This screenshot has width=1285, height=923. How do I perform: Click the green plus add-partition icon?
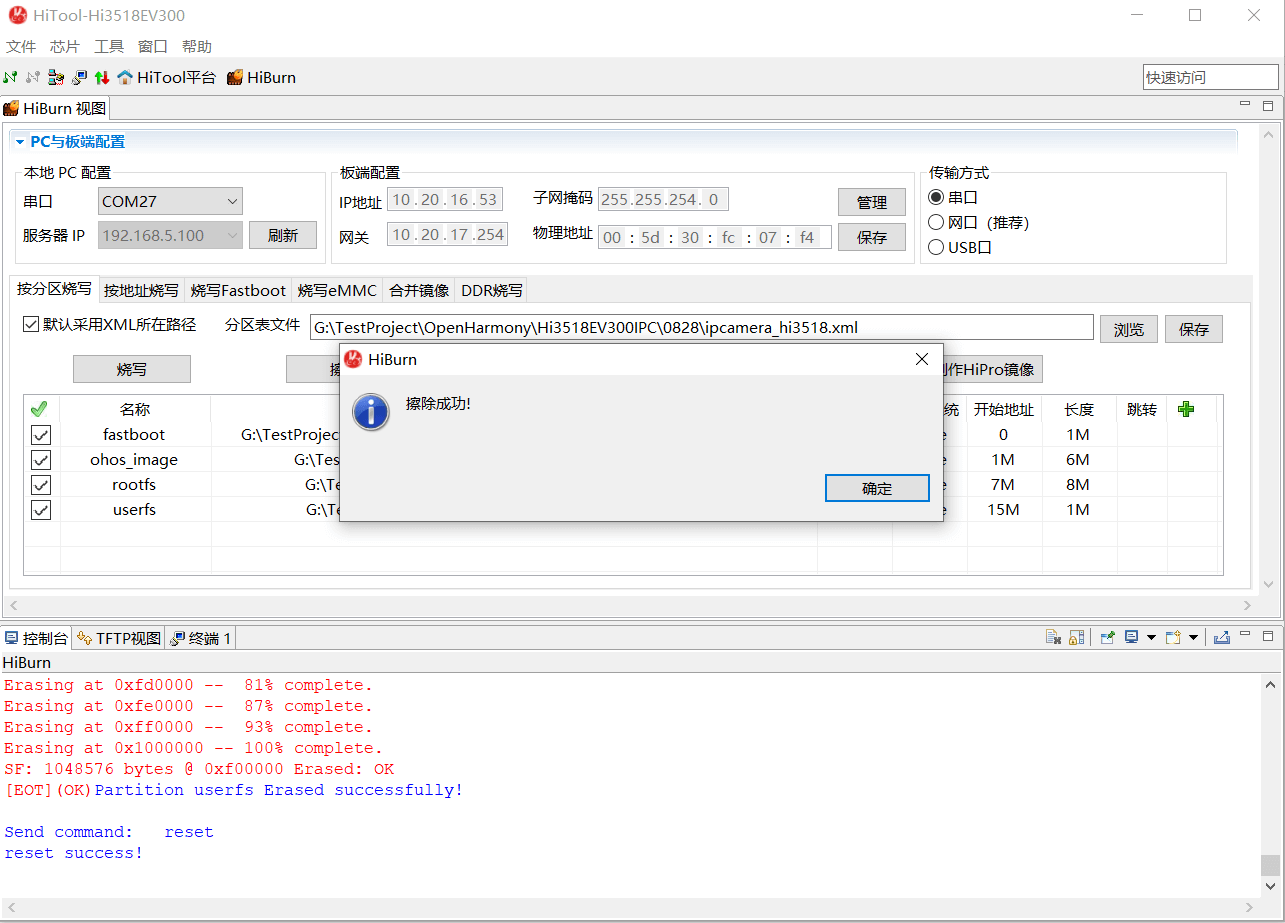pos(1186,409)
